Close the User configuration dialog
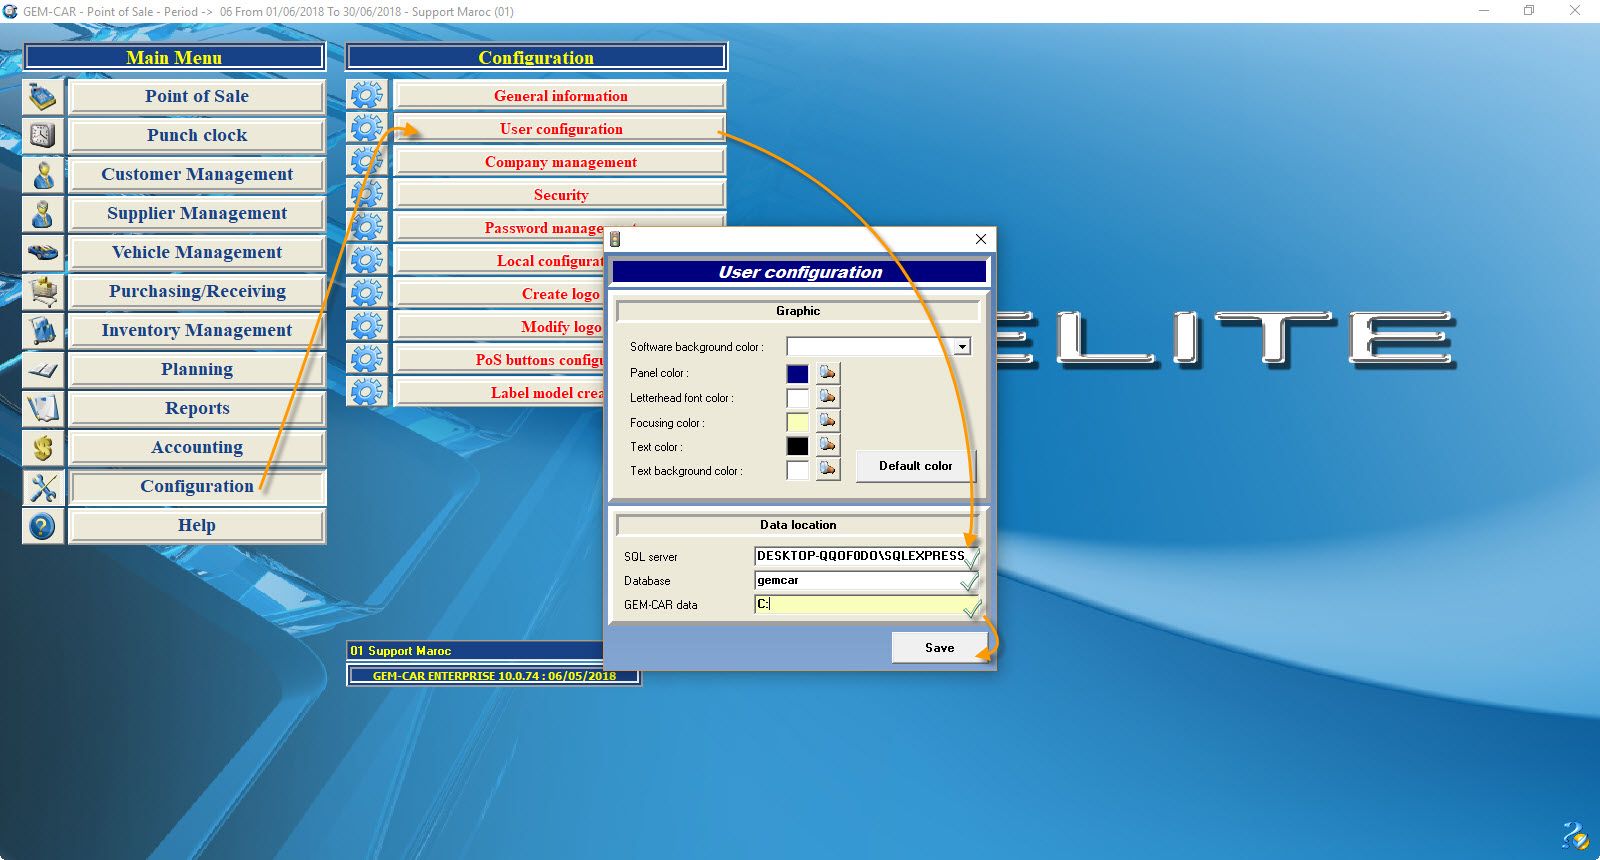 981,239
